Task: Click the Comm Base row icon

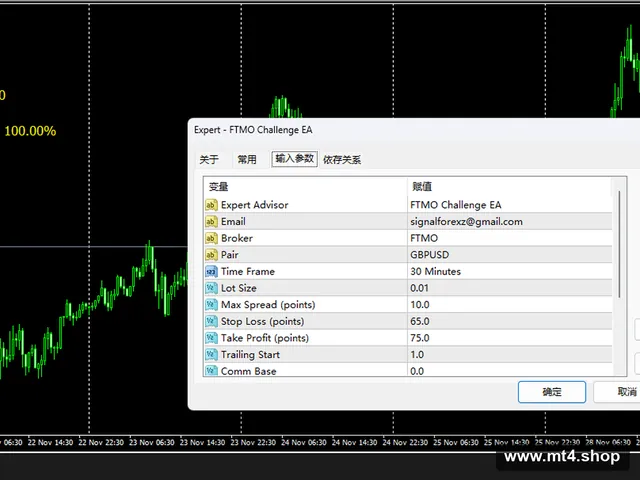Action: (x=211, y=371)
